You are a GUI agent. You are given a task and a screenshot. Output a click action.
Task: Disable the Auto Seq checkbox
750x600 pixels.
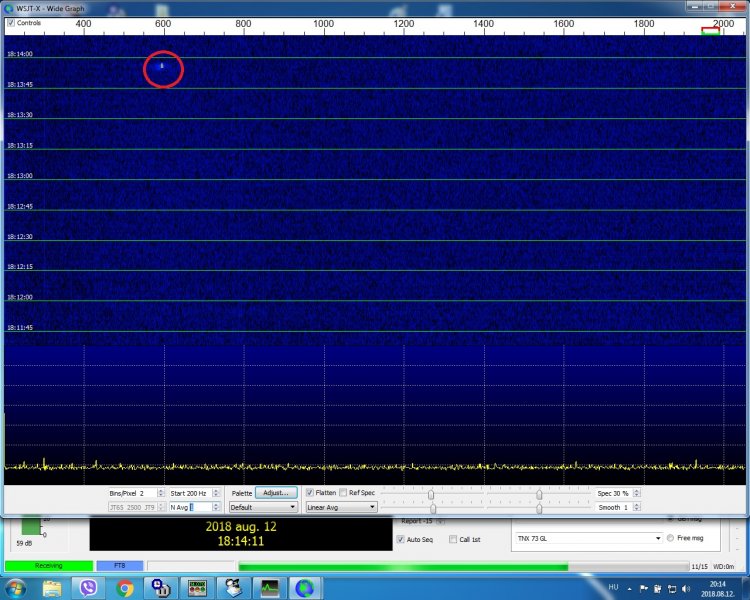tap(401, 539)
